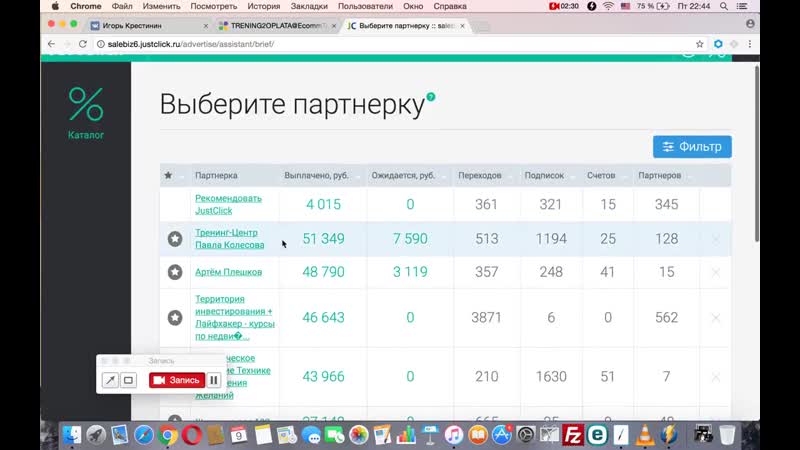Image resolution: width=800 pixels, height=450 pixels.
Task: Sort by Партнеров column header
Action: (659, 175)
